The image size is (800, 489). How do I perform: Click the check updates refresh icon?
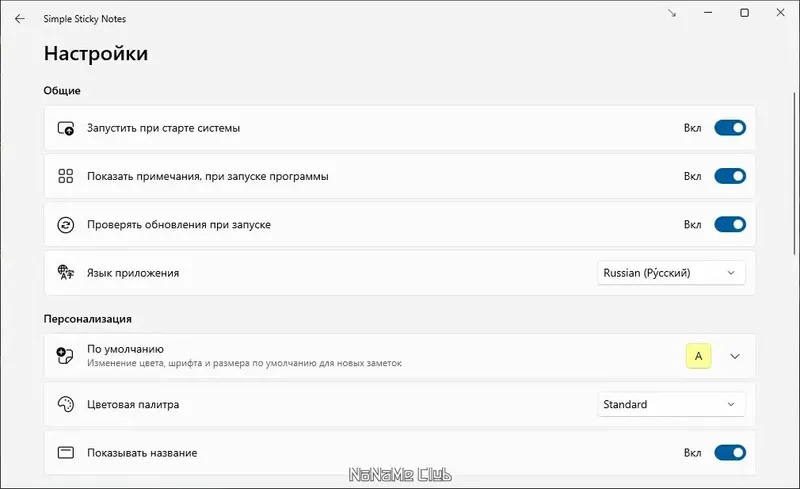point(66,225)
